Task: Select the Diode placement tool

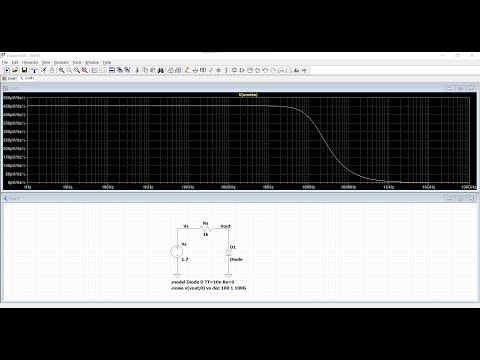Action: 234,70
